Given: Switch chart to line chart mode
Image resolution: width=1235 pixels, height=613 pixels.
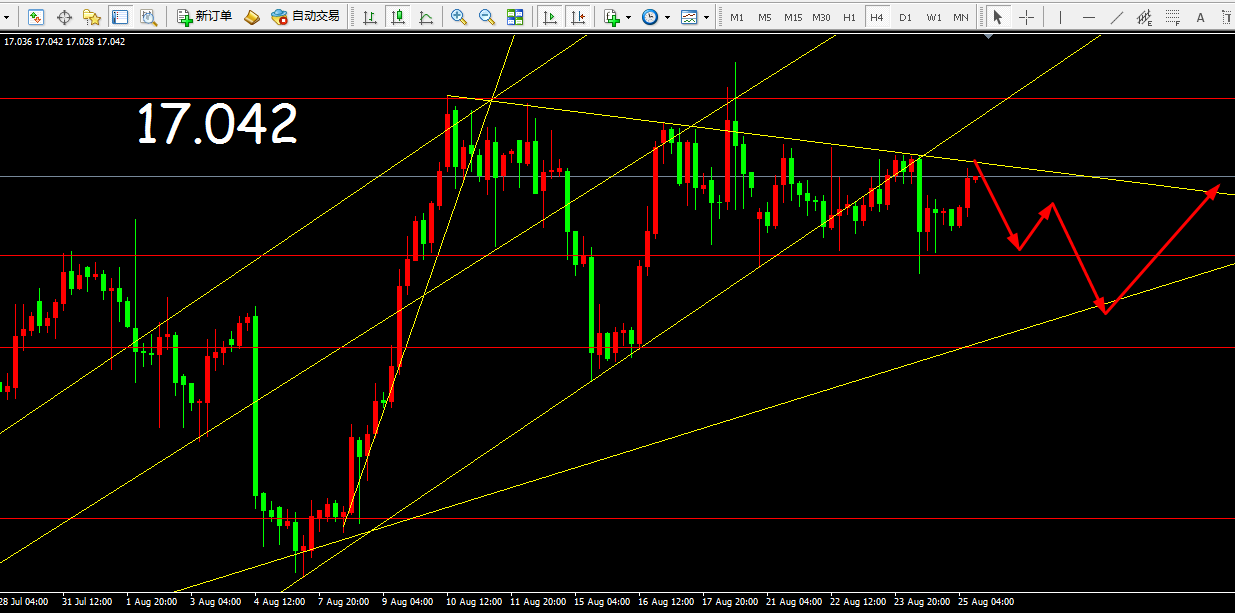Looking at the screenshot, I should point(426,17).
